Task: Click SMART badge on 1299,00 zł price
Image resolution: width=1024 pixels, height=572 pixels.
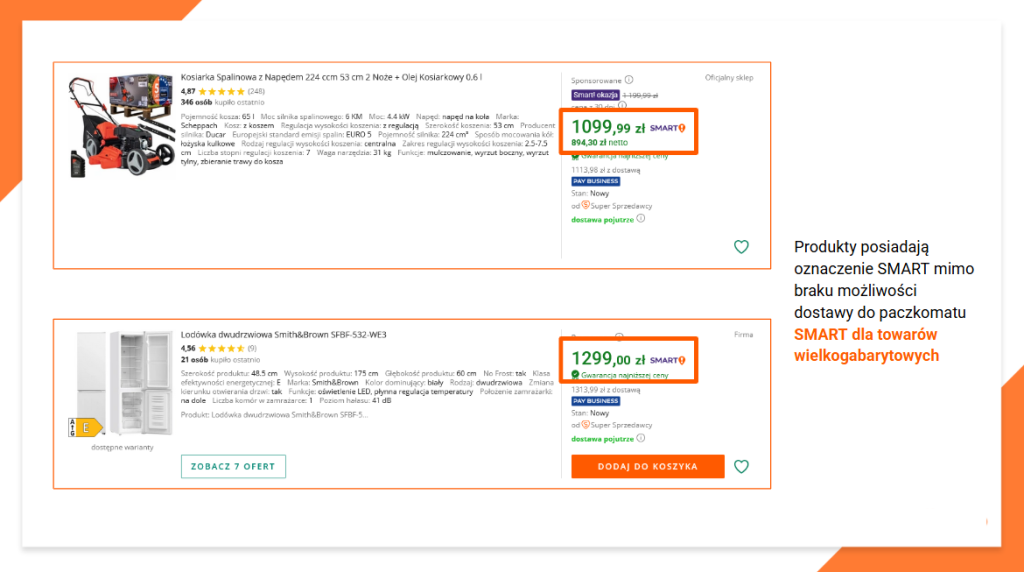Action: pos(668,360)
